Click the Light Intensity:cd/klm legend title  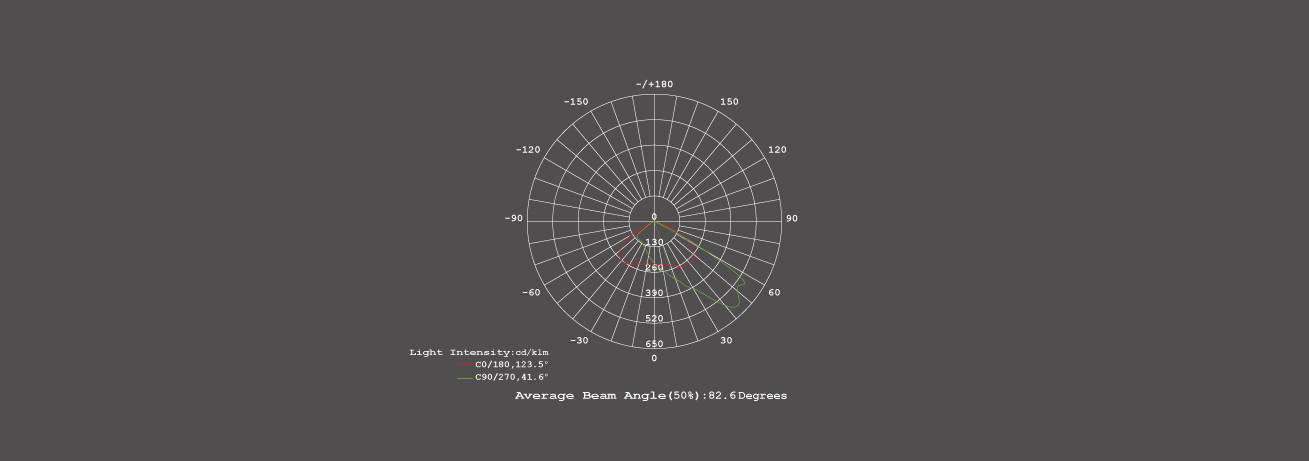479,352
